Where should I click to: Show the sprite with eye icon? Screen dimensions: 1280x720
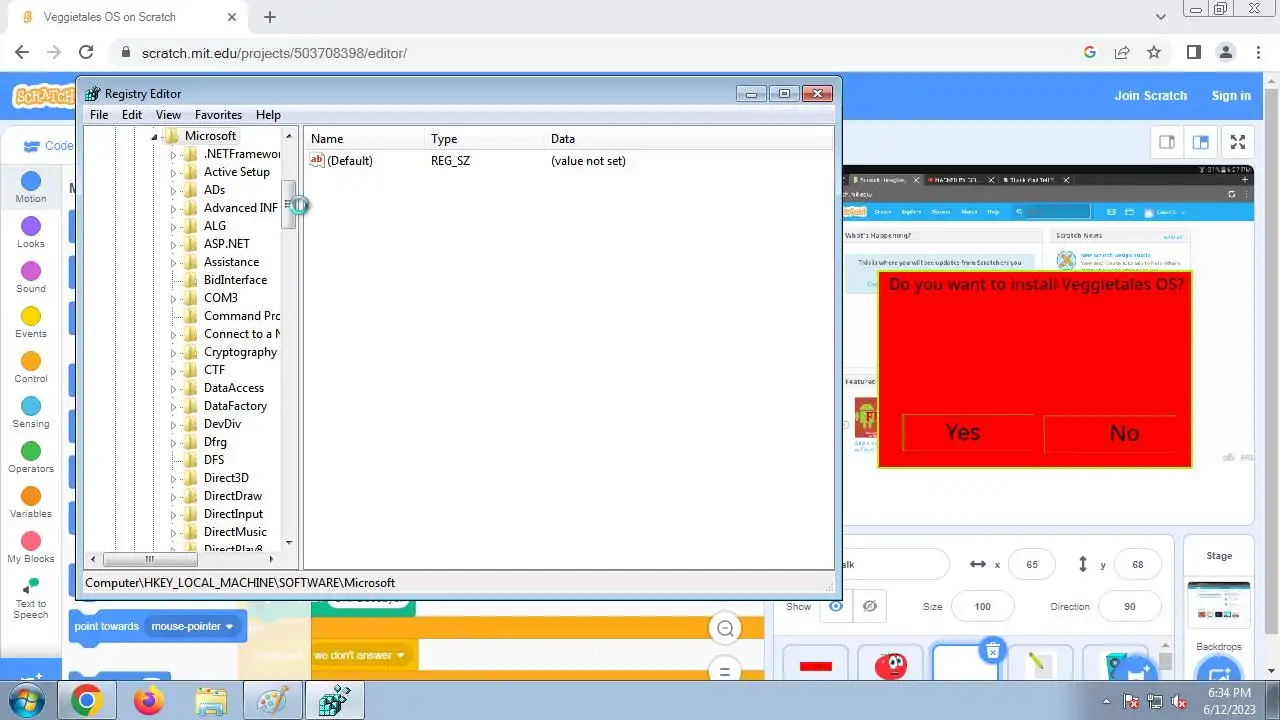coord(836,606)
